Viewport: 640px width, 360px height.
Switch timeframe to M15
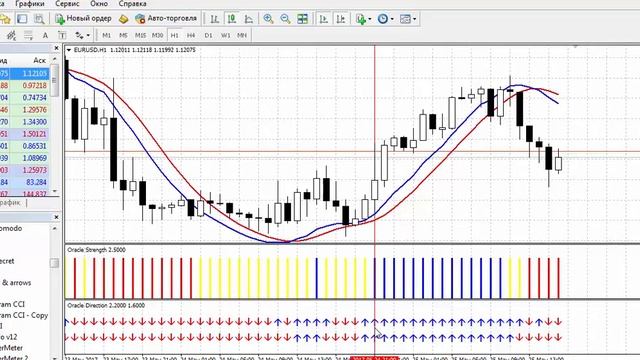point(140,36)
